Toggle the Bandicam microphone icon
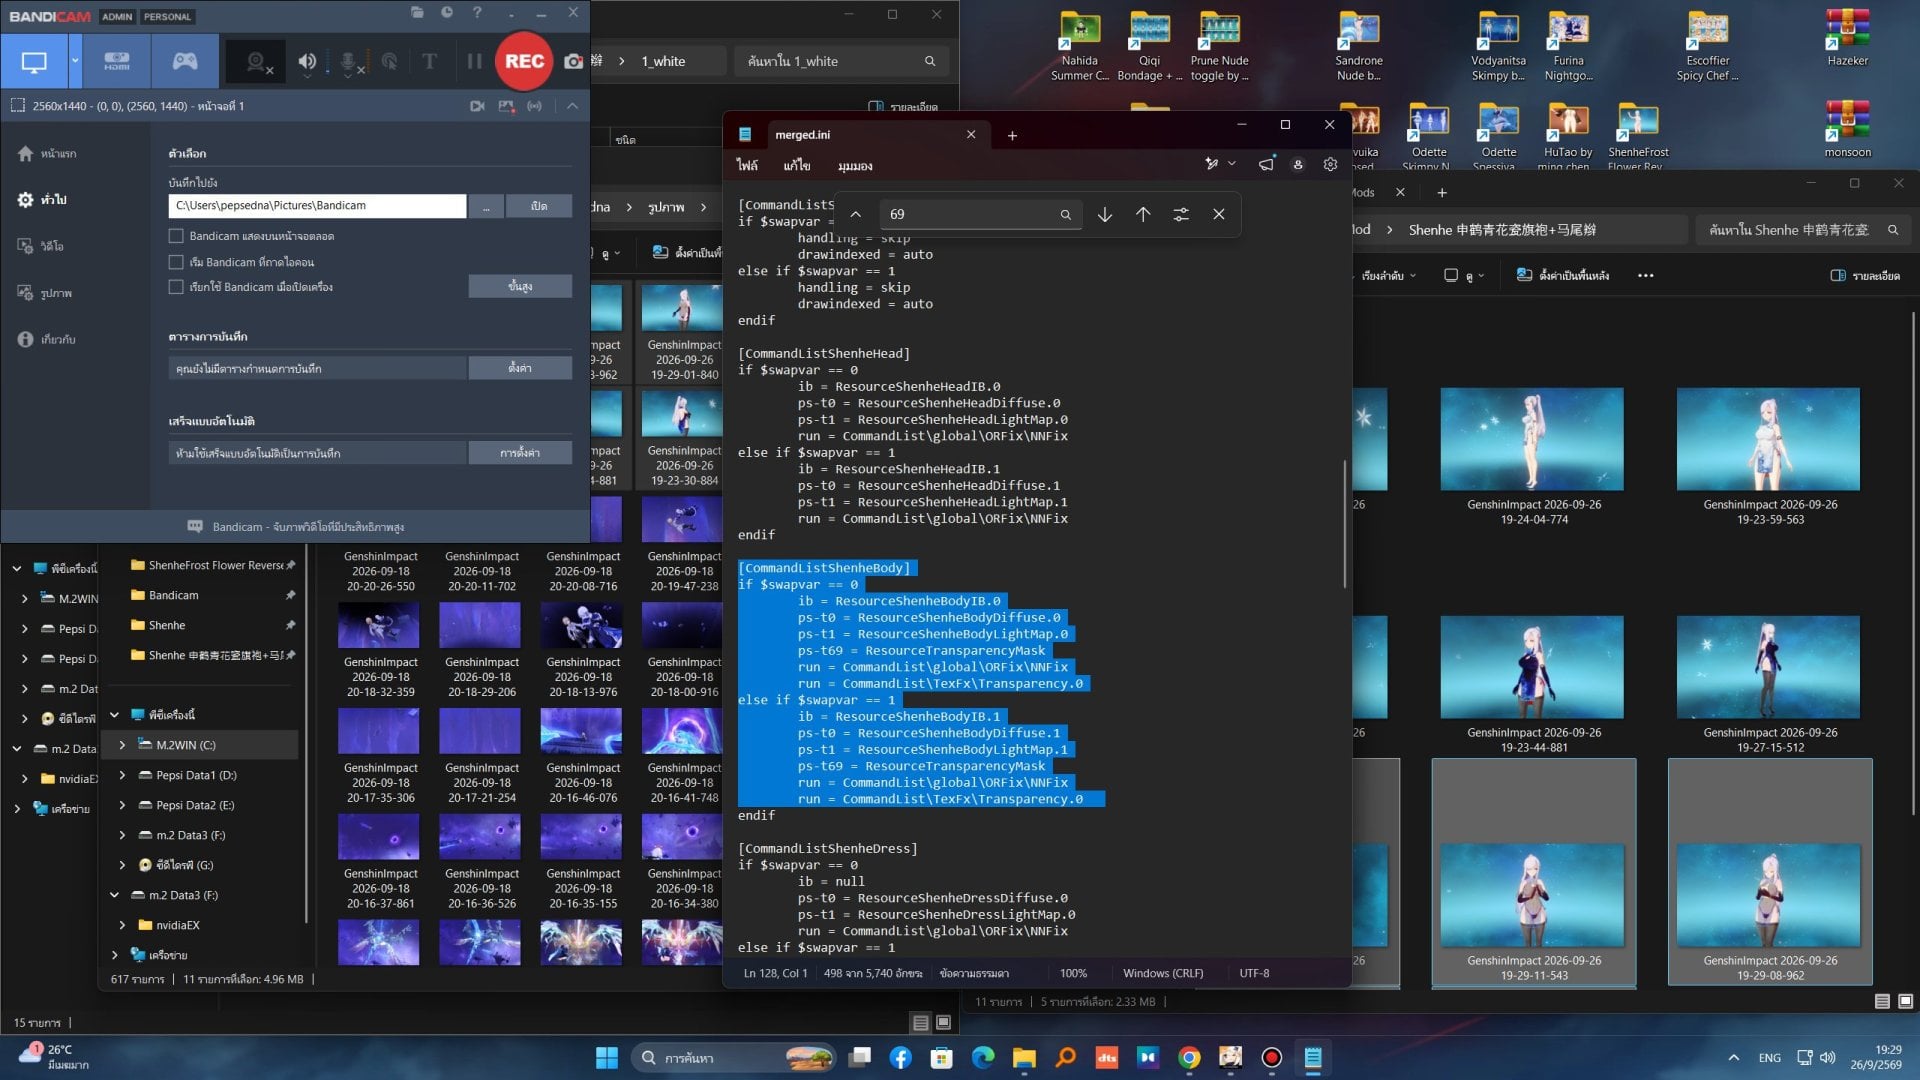This screenshot has width=1920, height=1080. [x=349, y=62]
